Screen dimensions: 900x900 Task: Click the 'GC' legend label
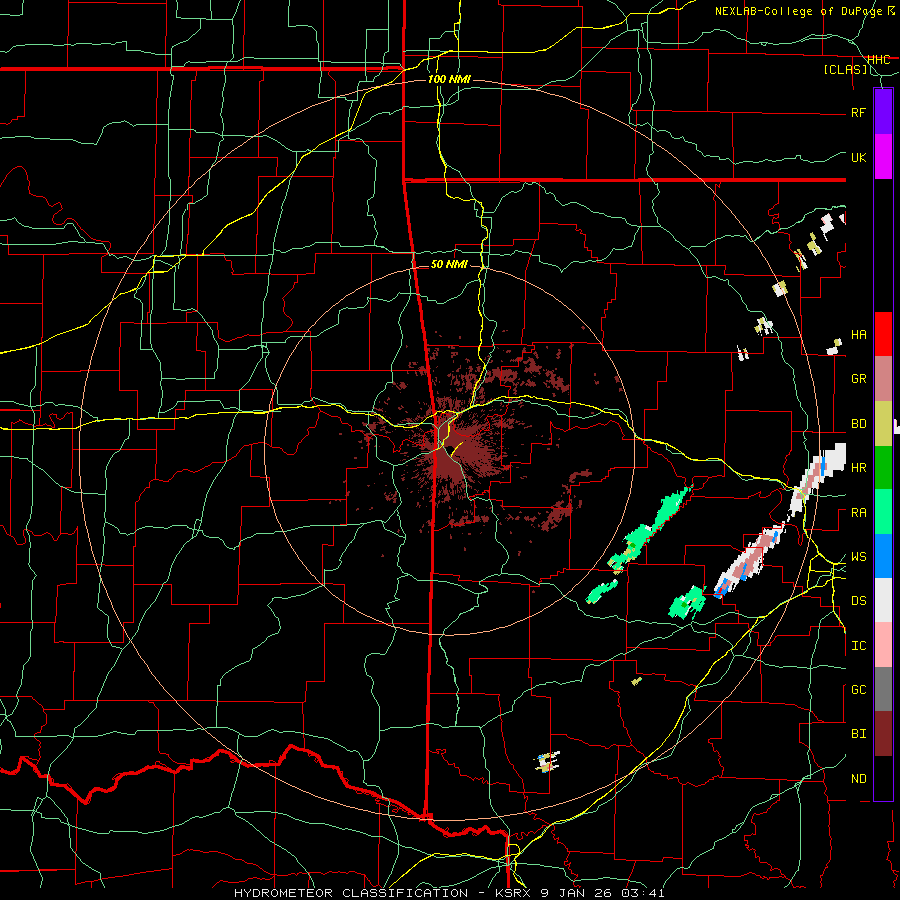coord(858,690)
